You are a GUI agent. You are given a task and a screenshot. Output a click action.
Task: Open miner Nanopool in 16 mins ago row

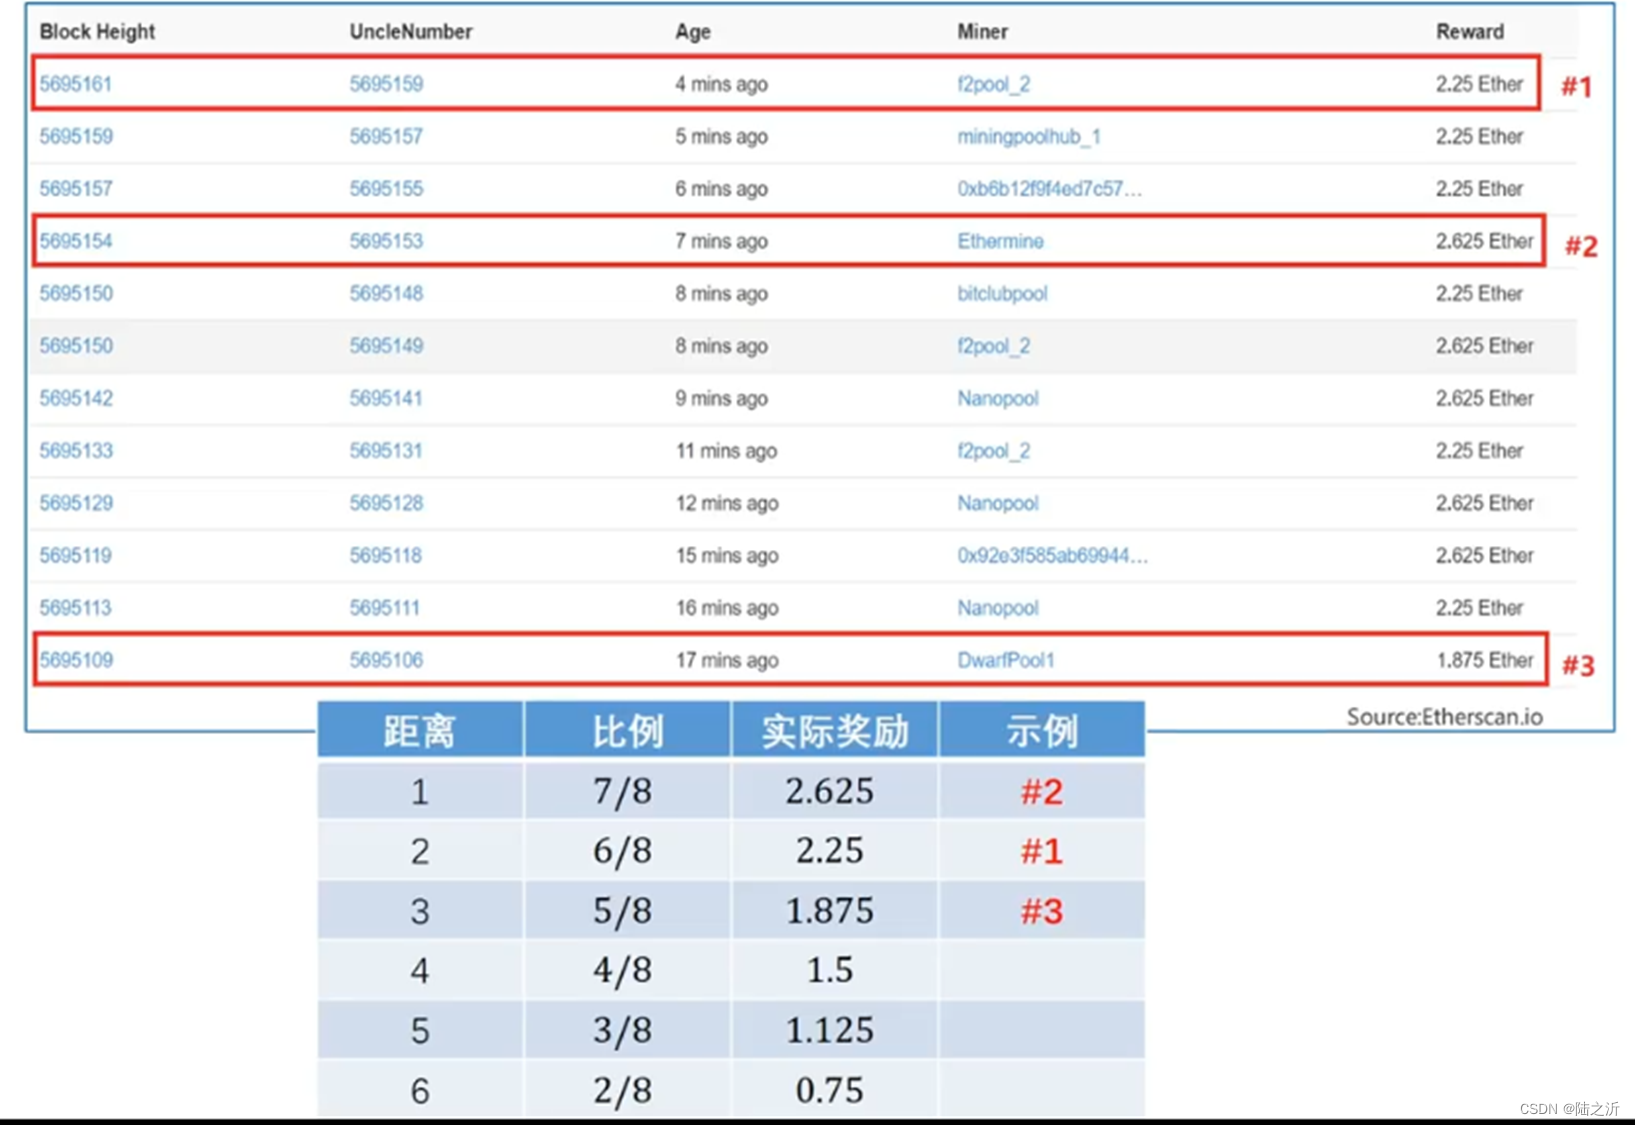[998, 607]
